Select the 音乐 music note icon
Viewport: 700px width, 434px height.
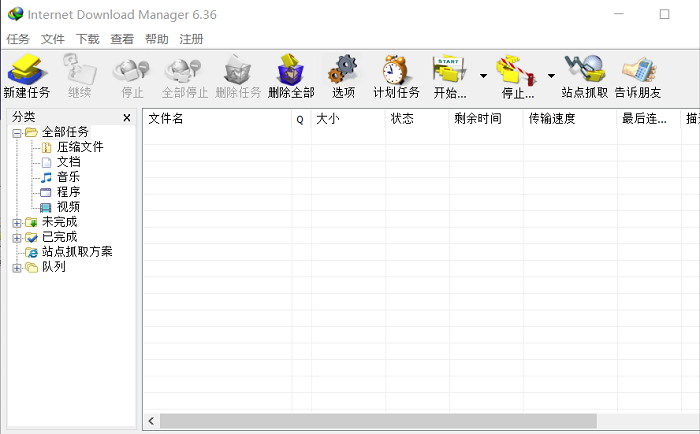pyautogui.click(x=46, y=177)
